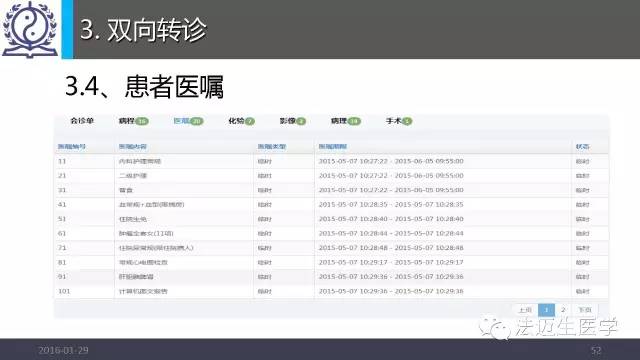
Task: Select current page 1 button
Action: click(x=546, y=310)
